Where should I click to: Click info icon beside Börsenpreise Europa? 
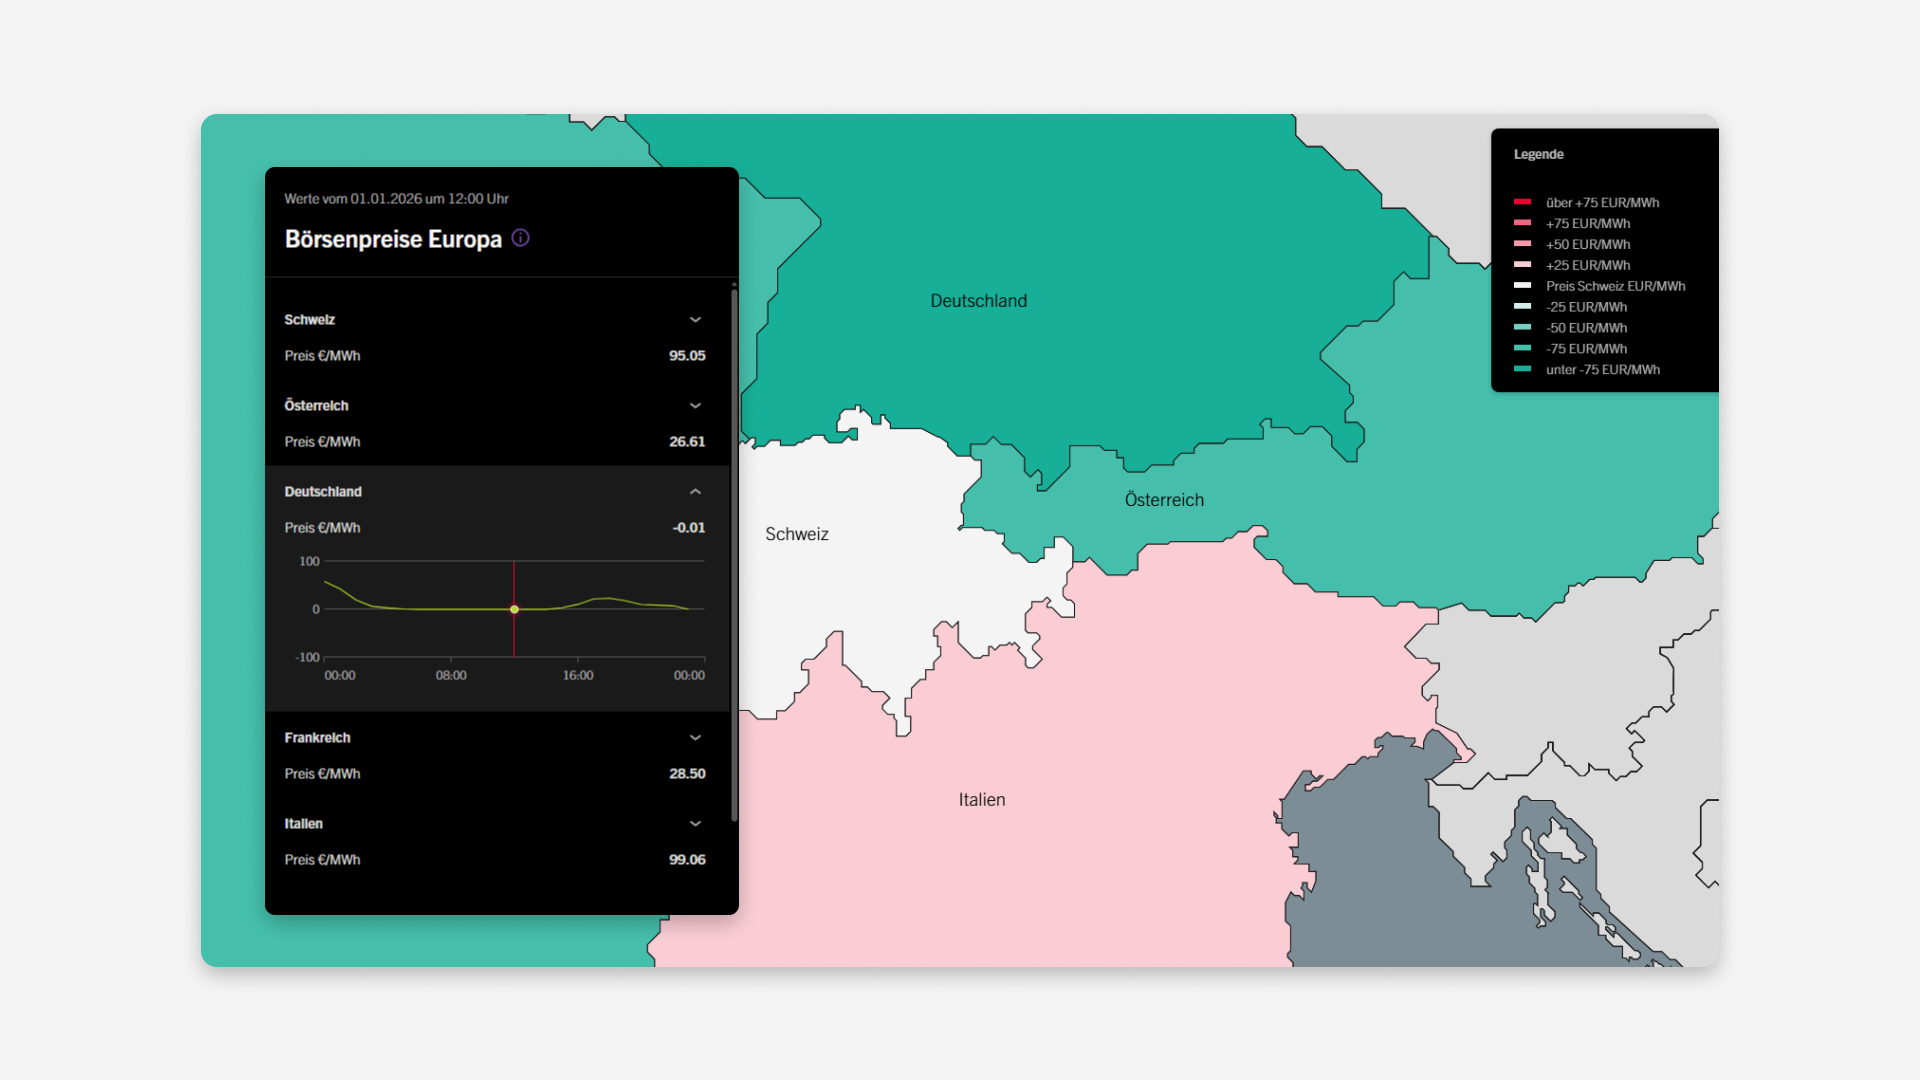(520, 238)
